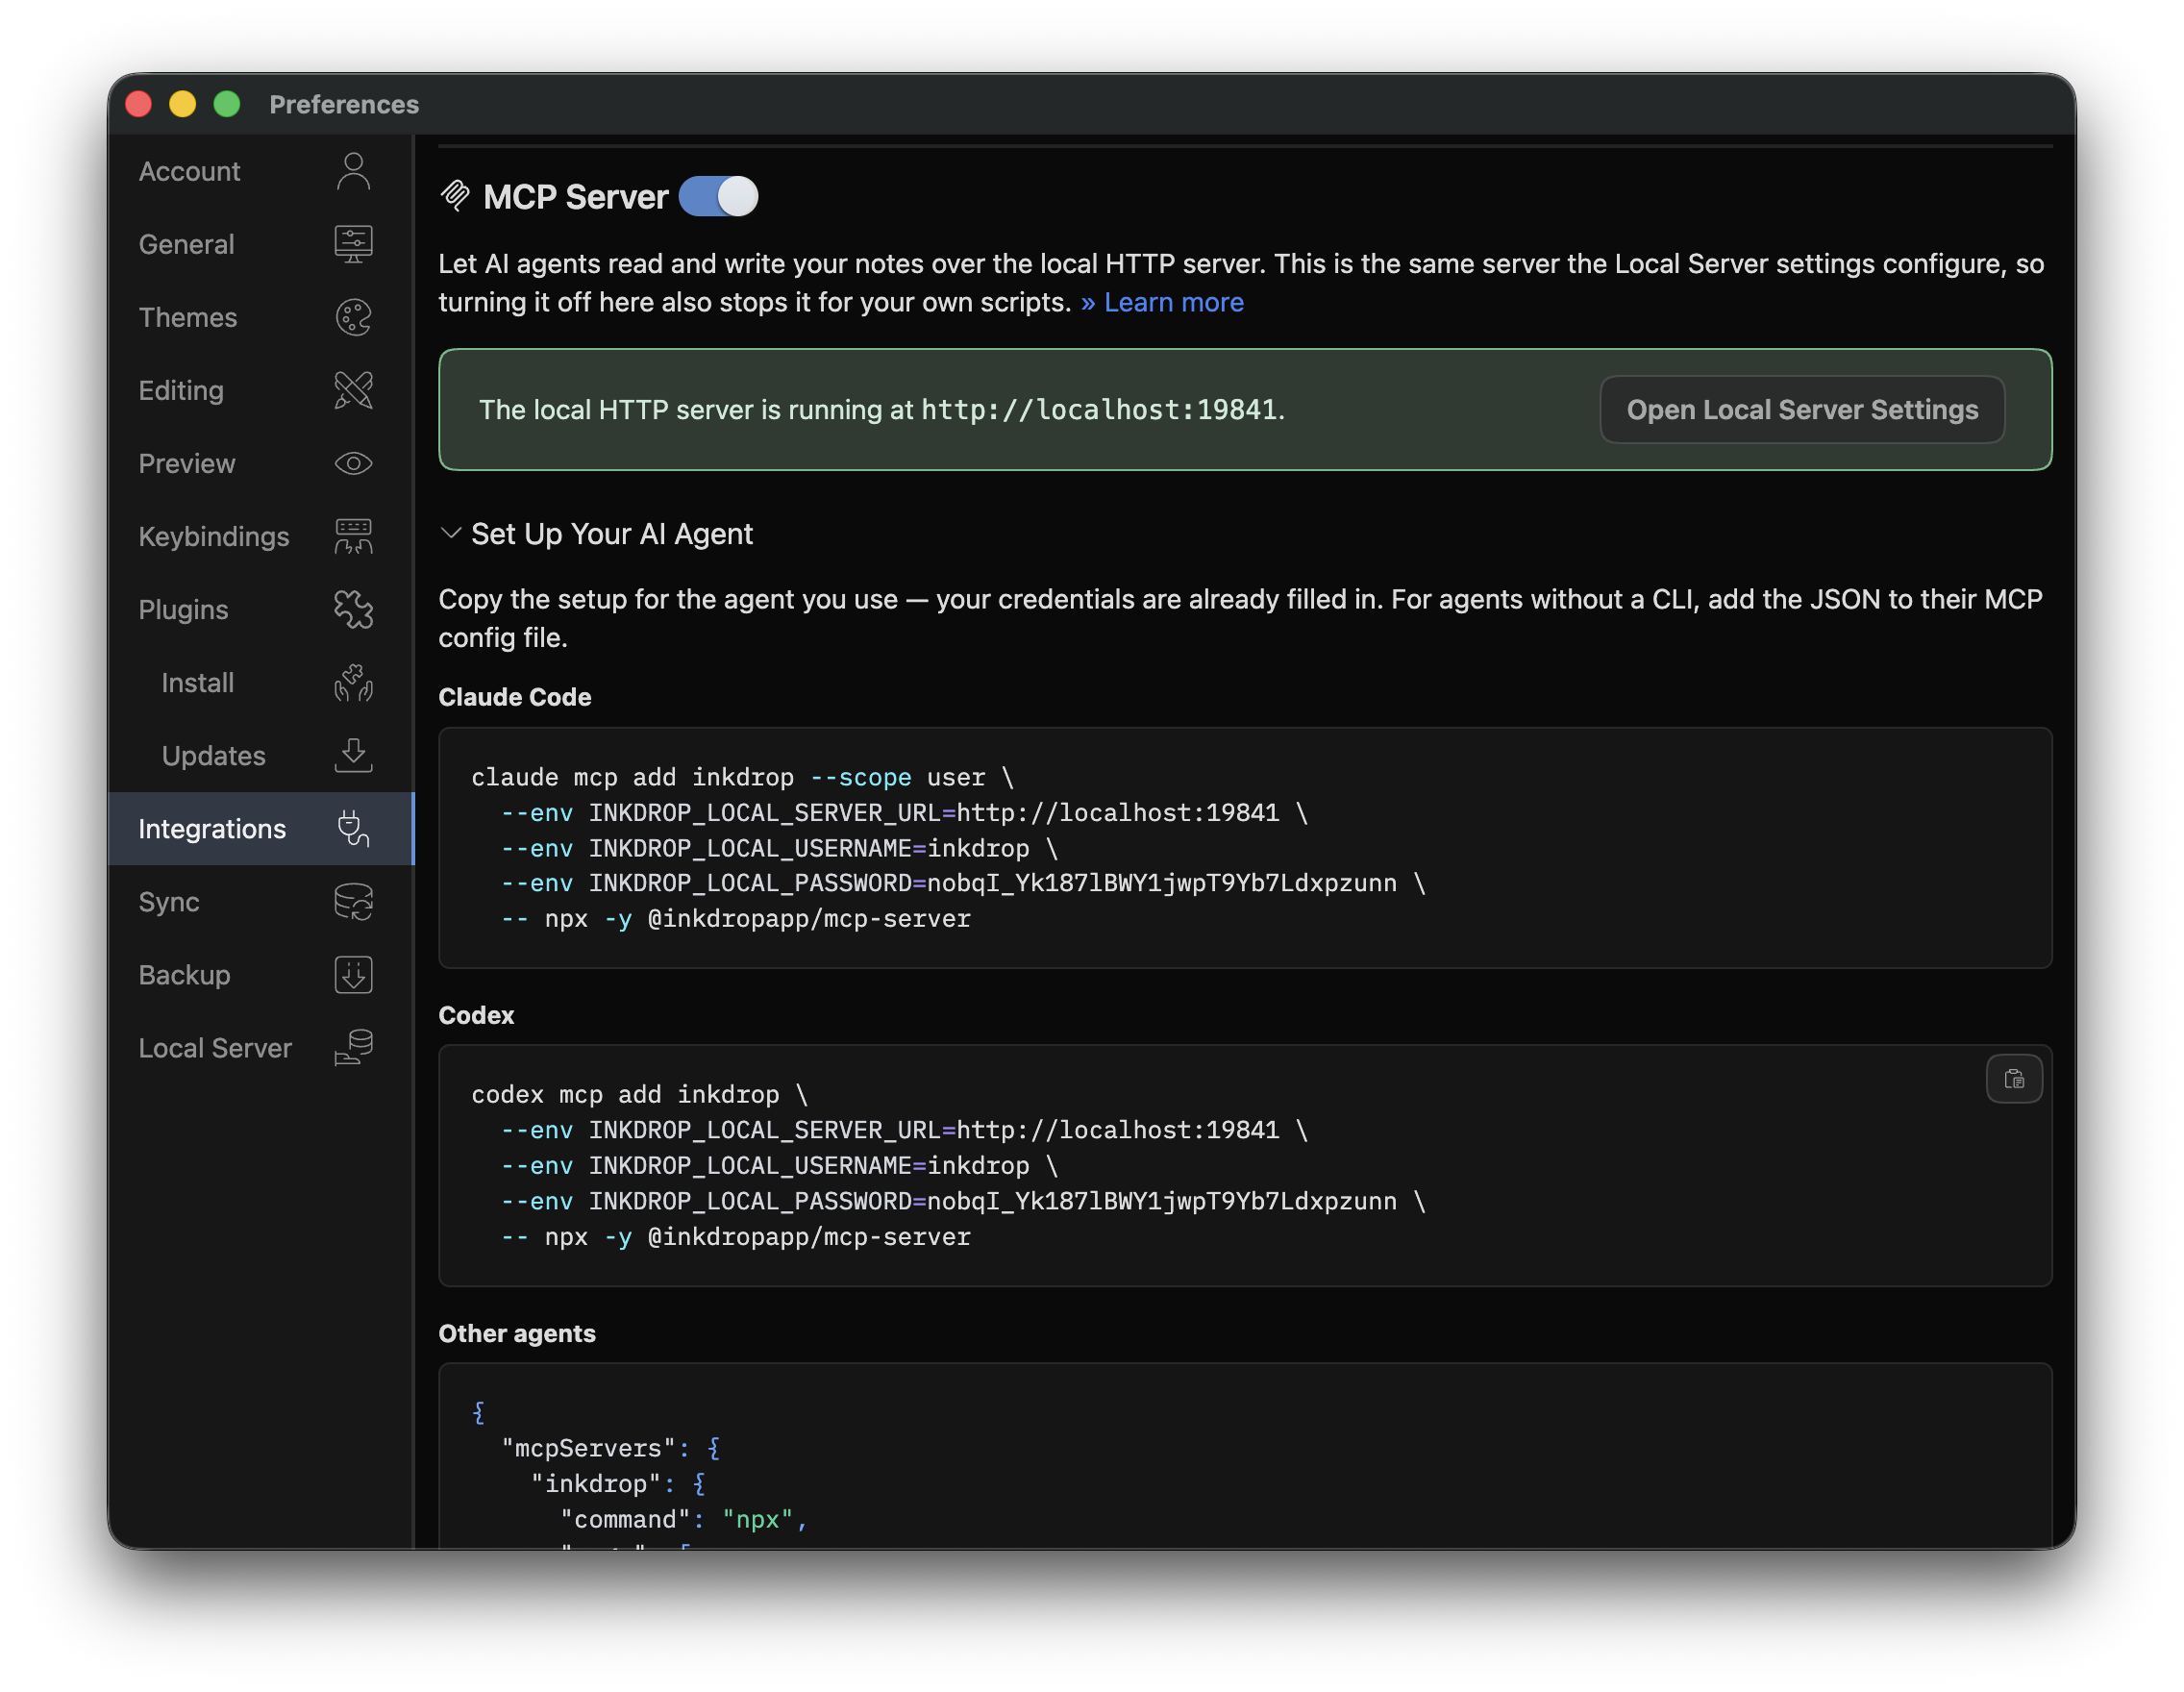Click the "Claude Code" heading
The width and height of the screenshot is (2184, 1692).
click(515, 696)
